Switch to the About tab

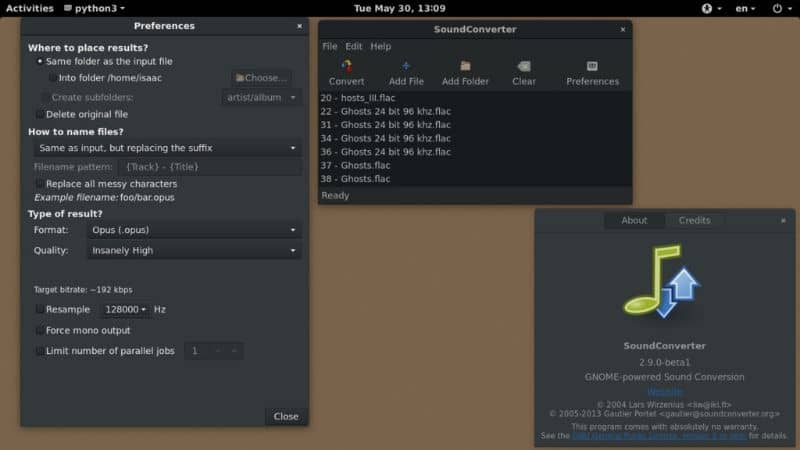(634, 220)
